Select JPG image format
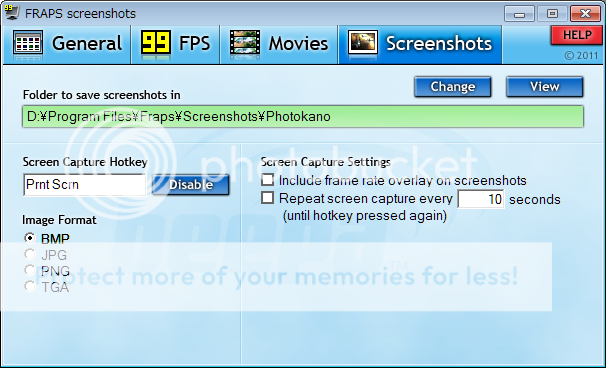Image resolution: width=606 pixels, height=368 pixels. (x=30, y=254)
